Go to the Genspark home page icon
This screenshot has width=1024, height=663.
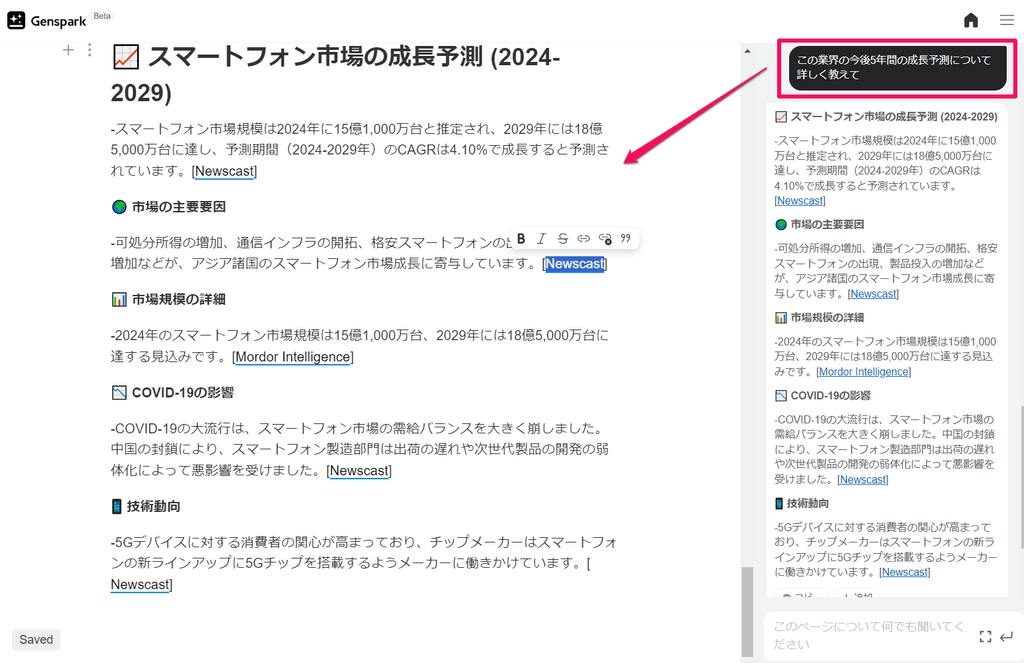click(x=971, y=20)
